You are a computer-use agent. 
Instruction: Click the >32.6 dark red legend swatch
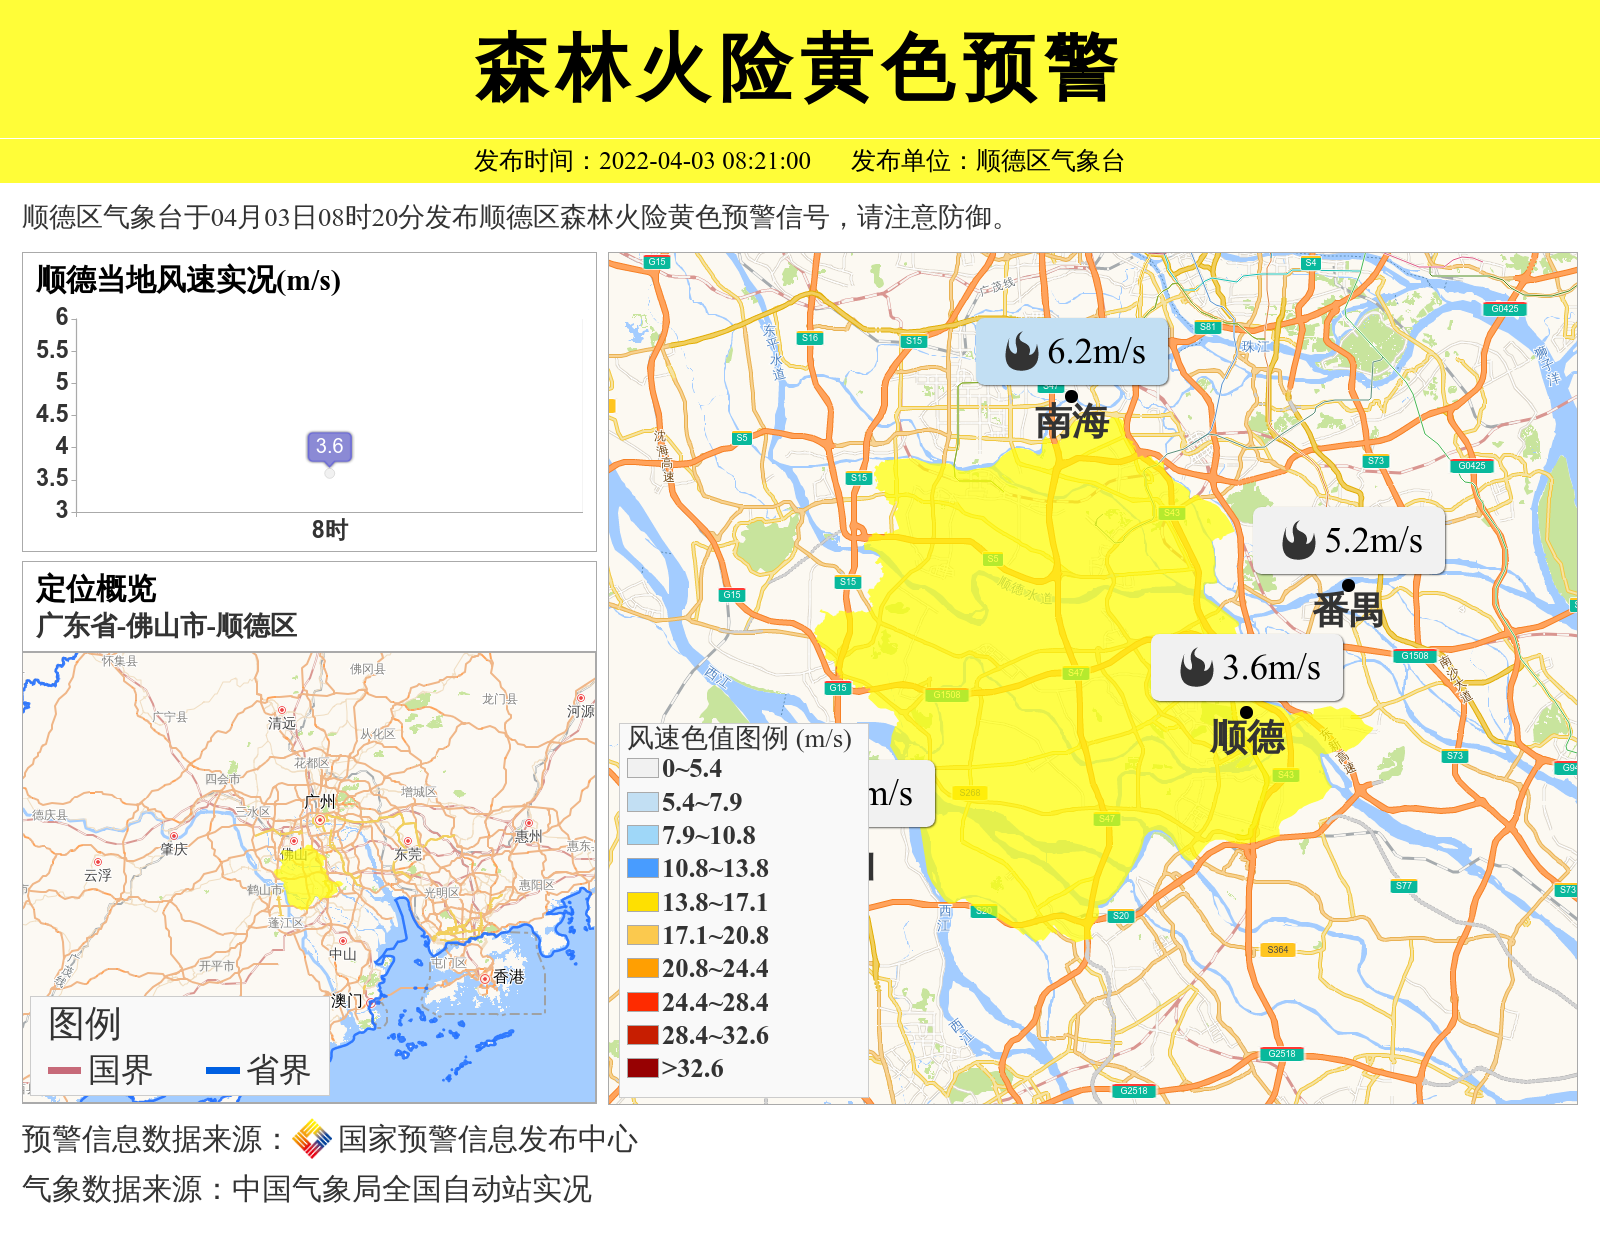pyautogui.click(x=642, y=1068)
